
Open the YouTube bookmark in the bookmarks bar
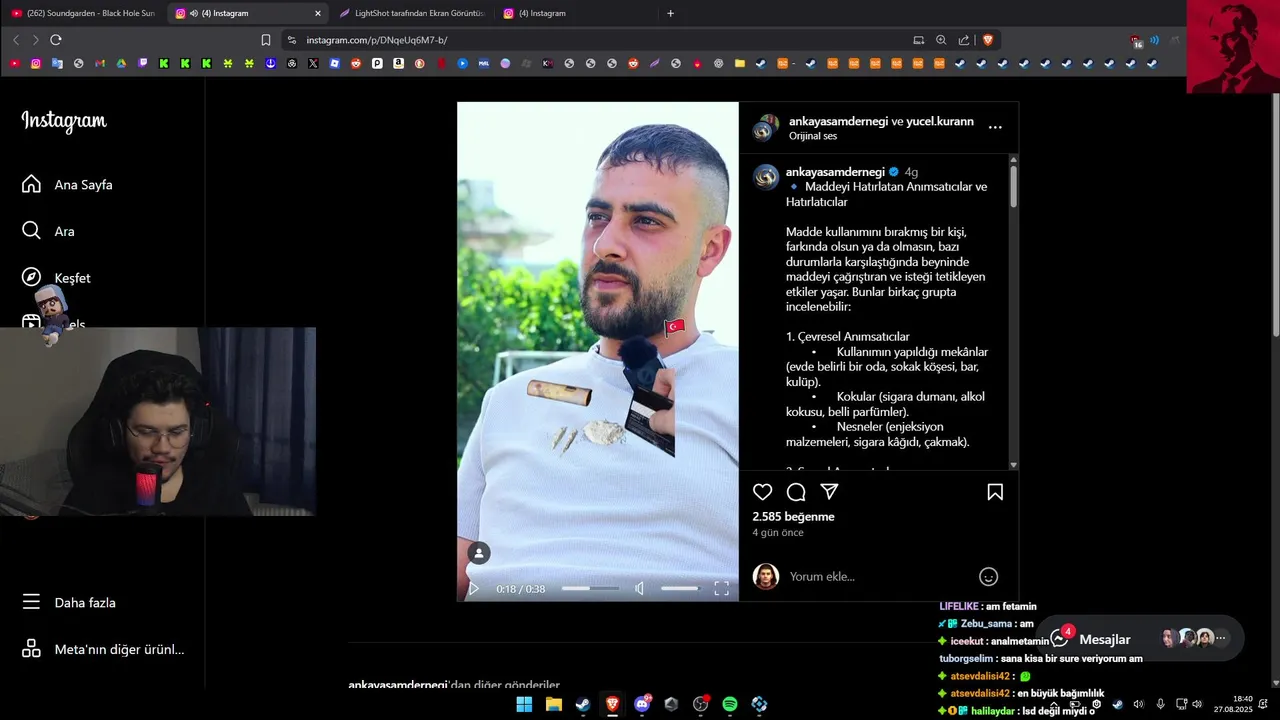point(14,63)
